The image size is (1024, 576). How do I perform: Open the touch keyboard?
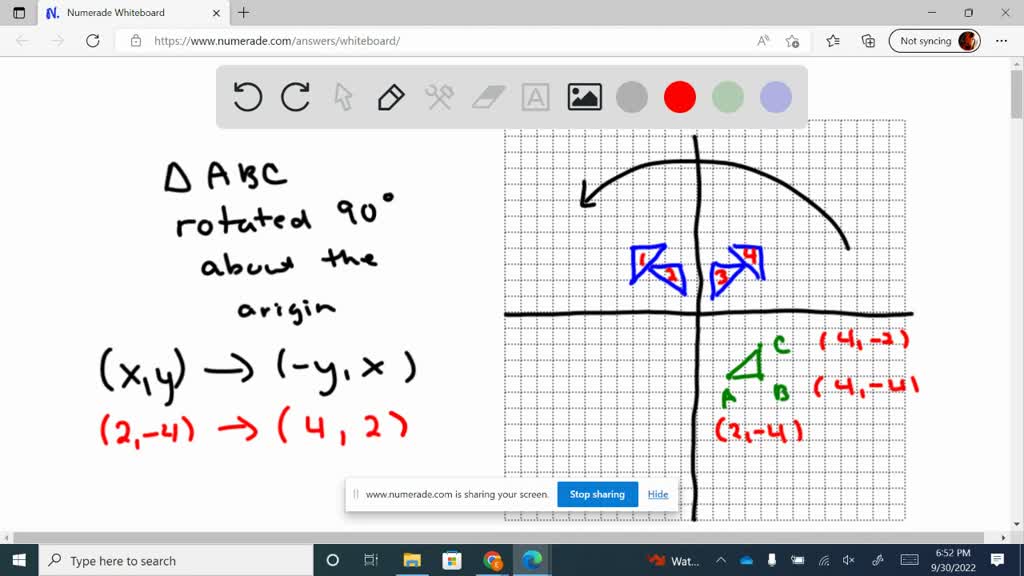click(910, 560)
